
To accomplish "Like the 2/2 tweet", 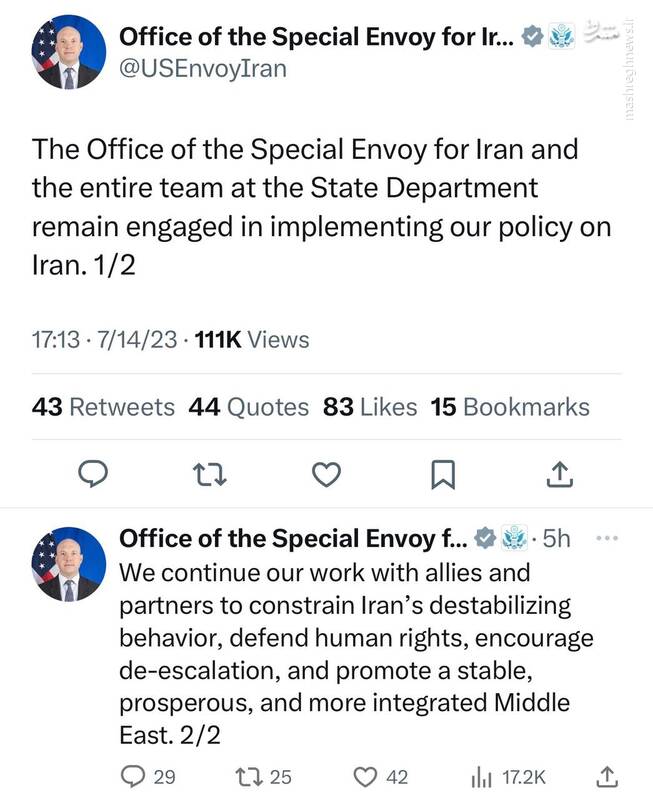I will point(368,775).
